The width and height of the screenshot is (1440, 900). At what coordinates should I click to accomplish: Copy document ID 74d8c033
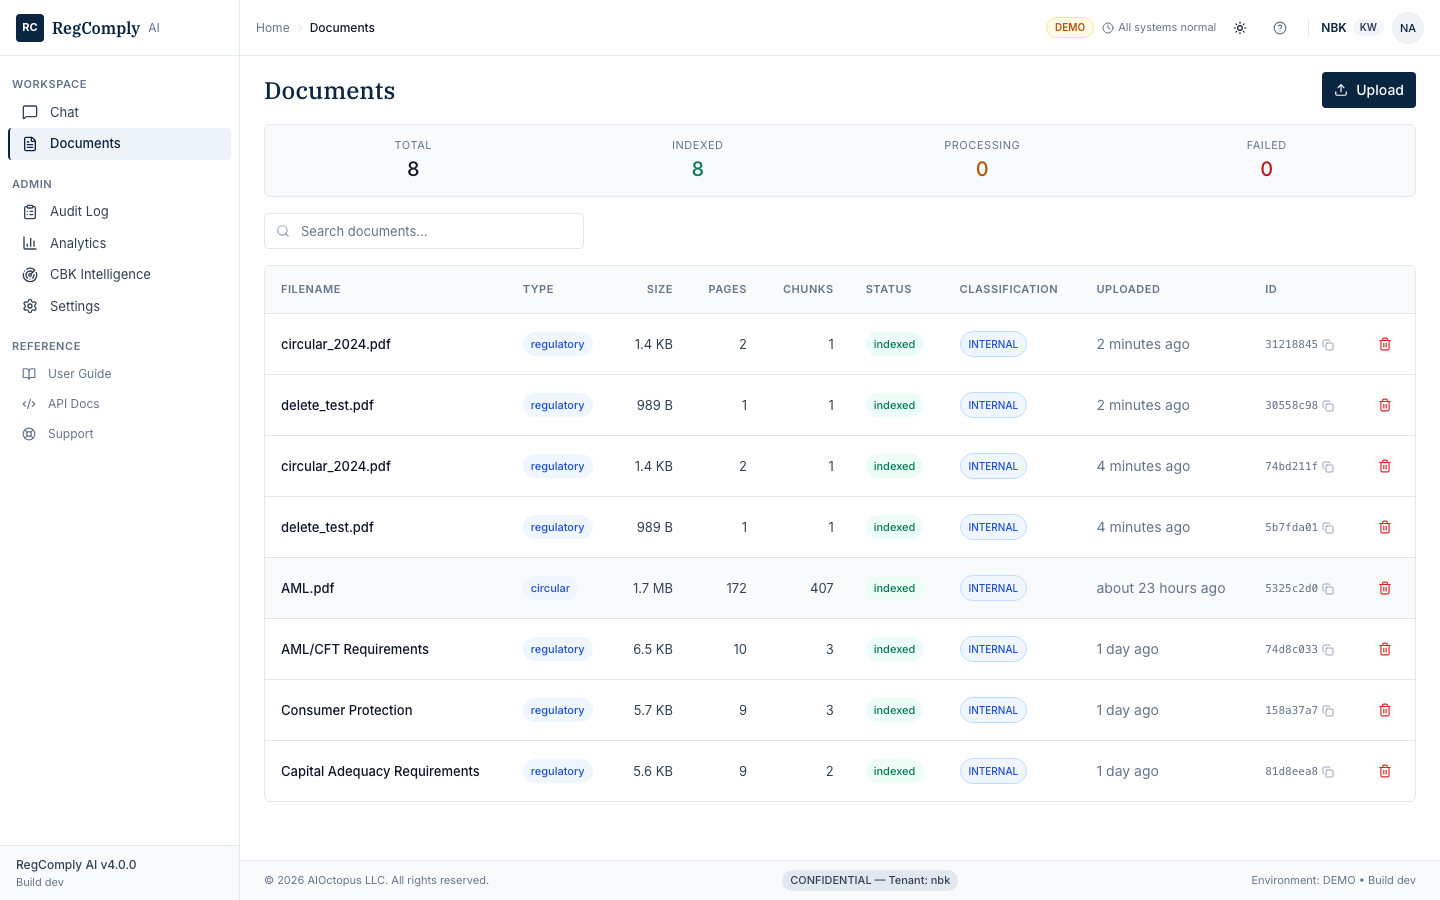(x=1328, y=650)
